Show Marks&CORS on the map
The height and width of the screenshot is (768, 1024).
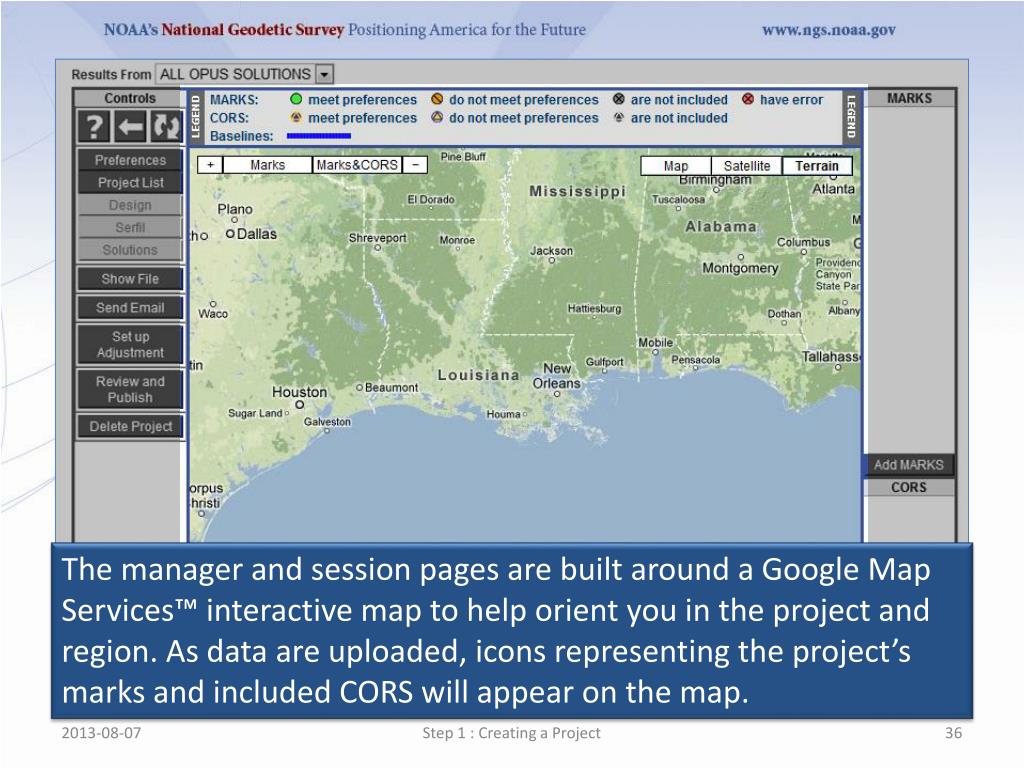(x=357, y=165)
